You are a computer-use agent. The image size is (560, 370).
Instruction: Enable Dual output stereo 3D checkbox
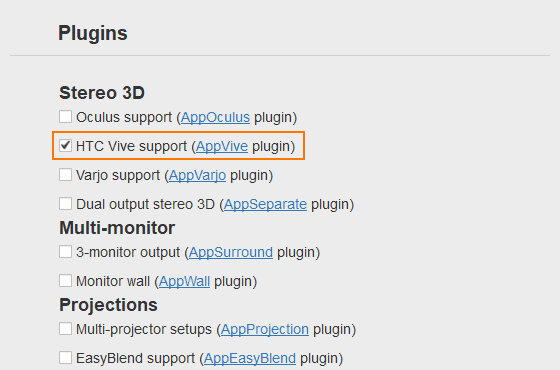click(x=65, y=204)
